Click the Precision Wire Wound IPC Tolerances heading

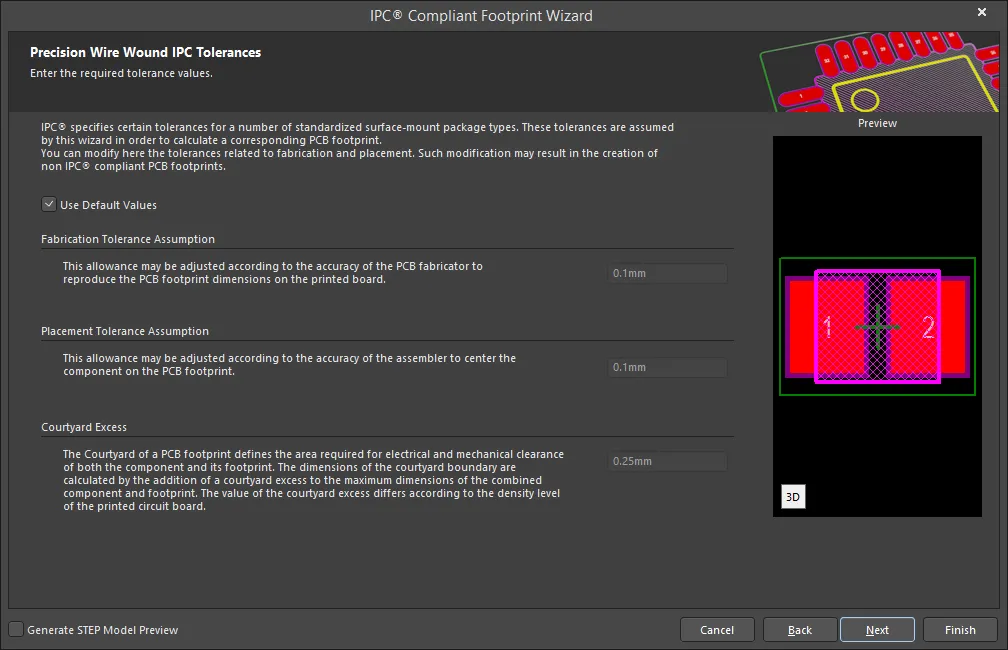coord(145,53)
